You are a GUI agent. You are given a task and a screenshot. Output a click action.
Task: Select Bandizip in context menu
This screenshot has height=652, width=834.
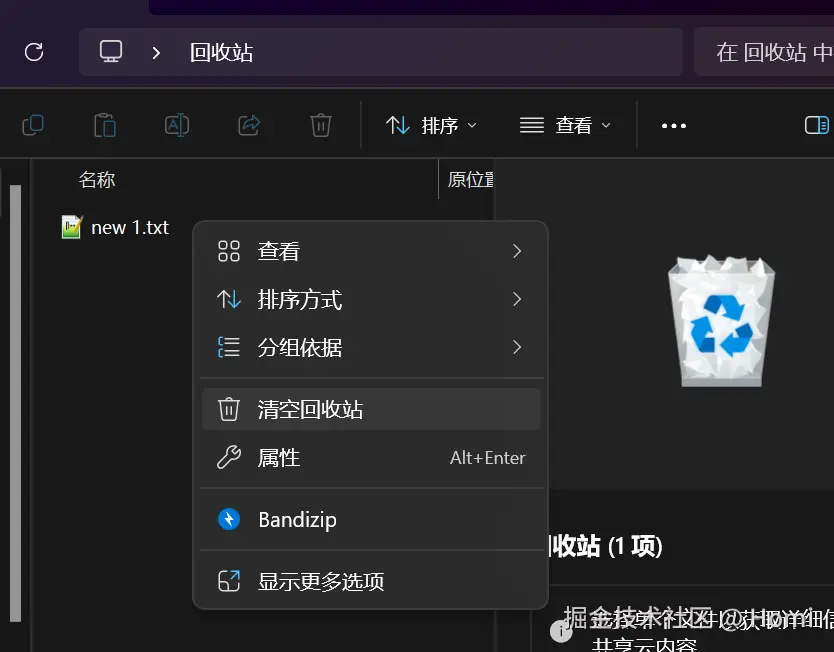point(371,519)
